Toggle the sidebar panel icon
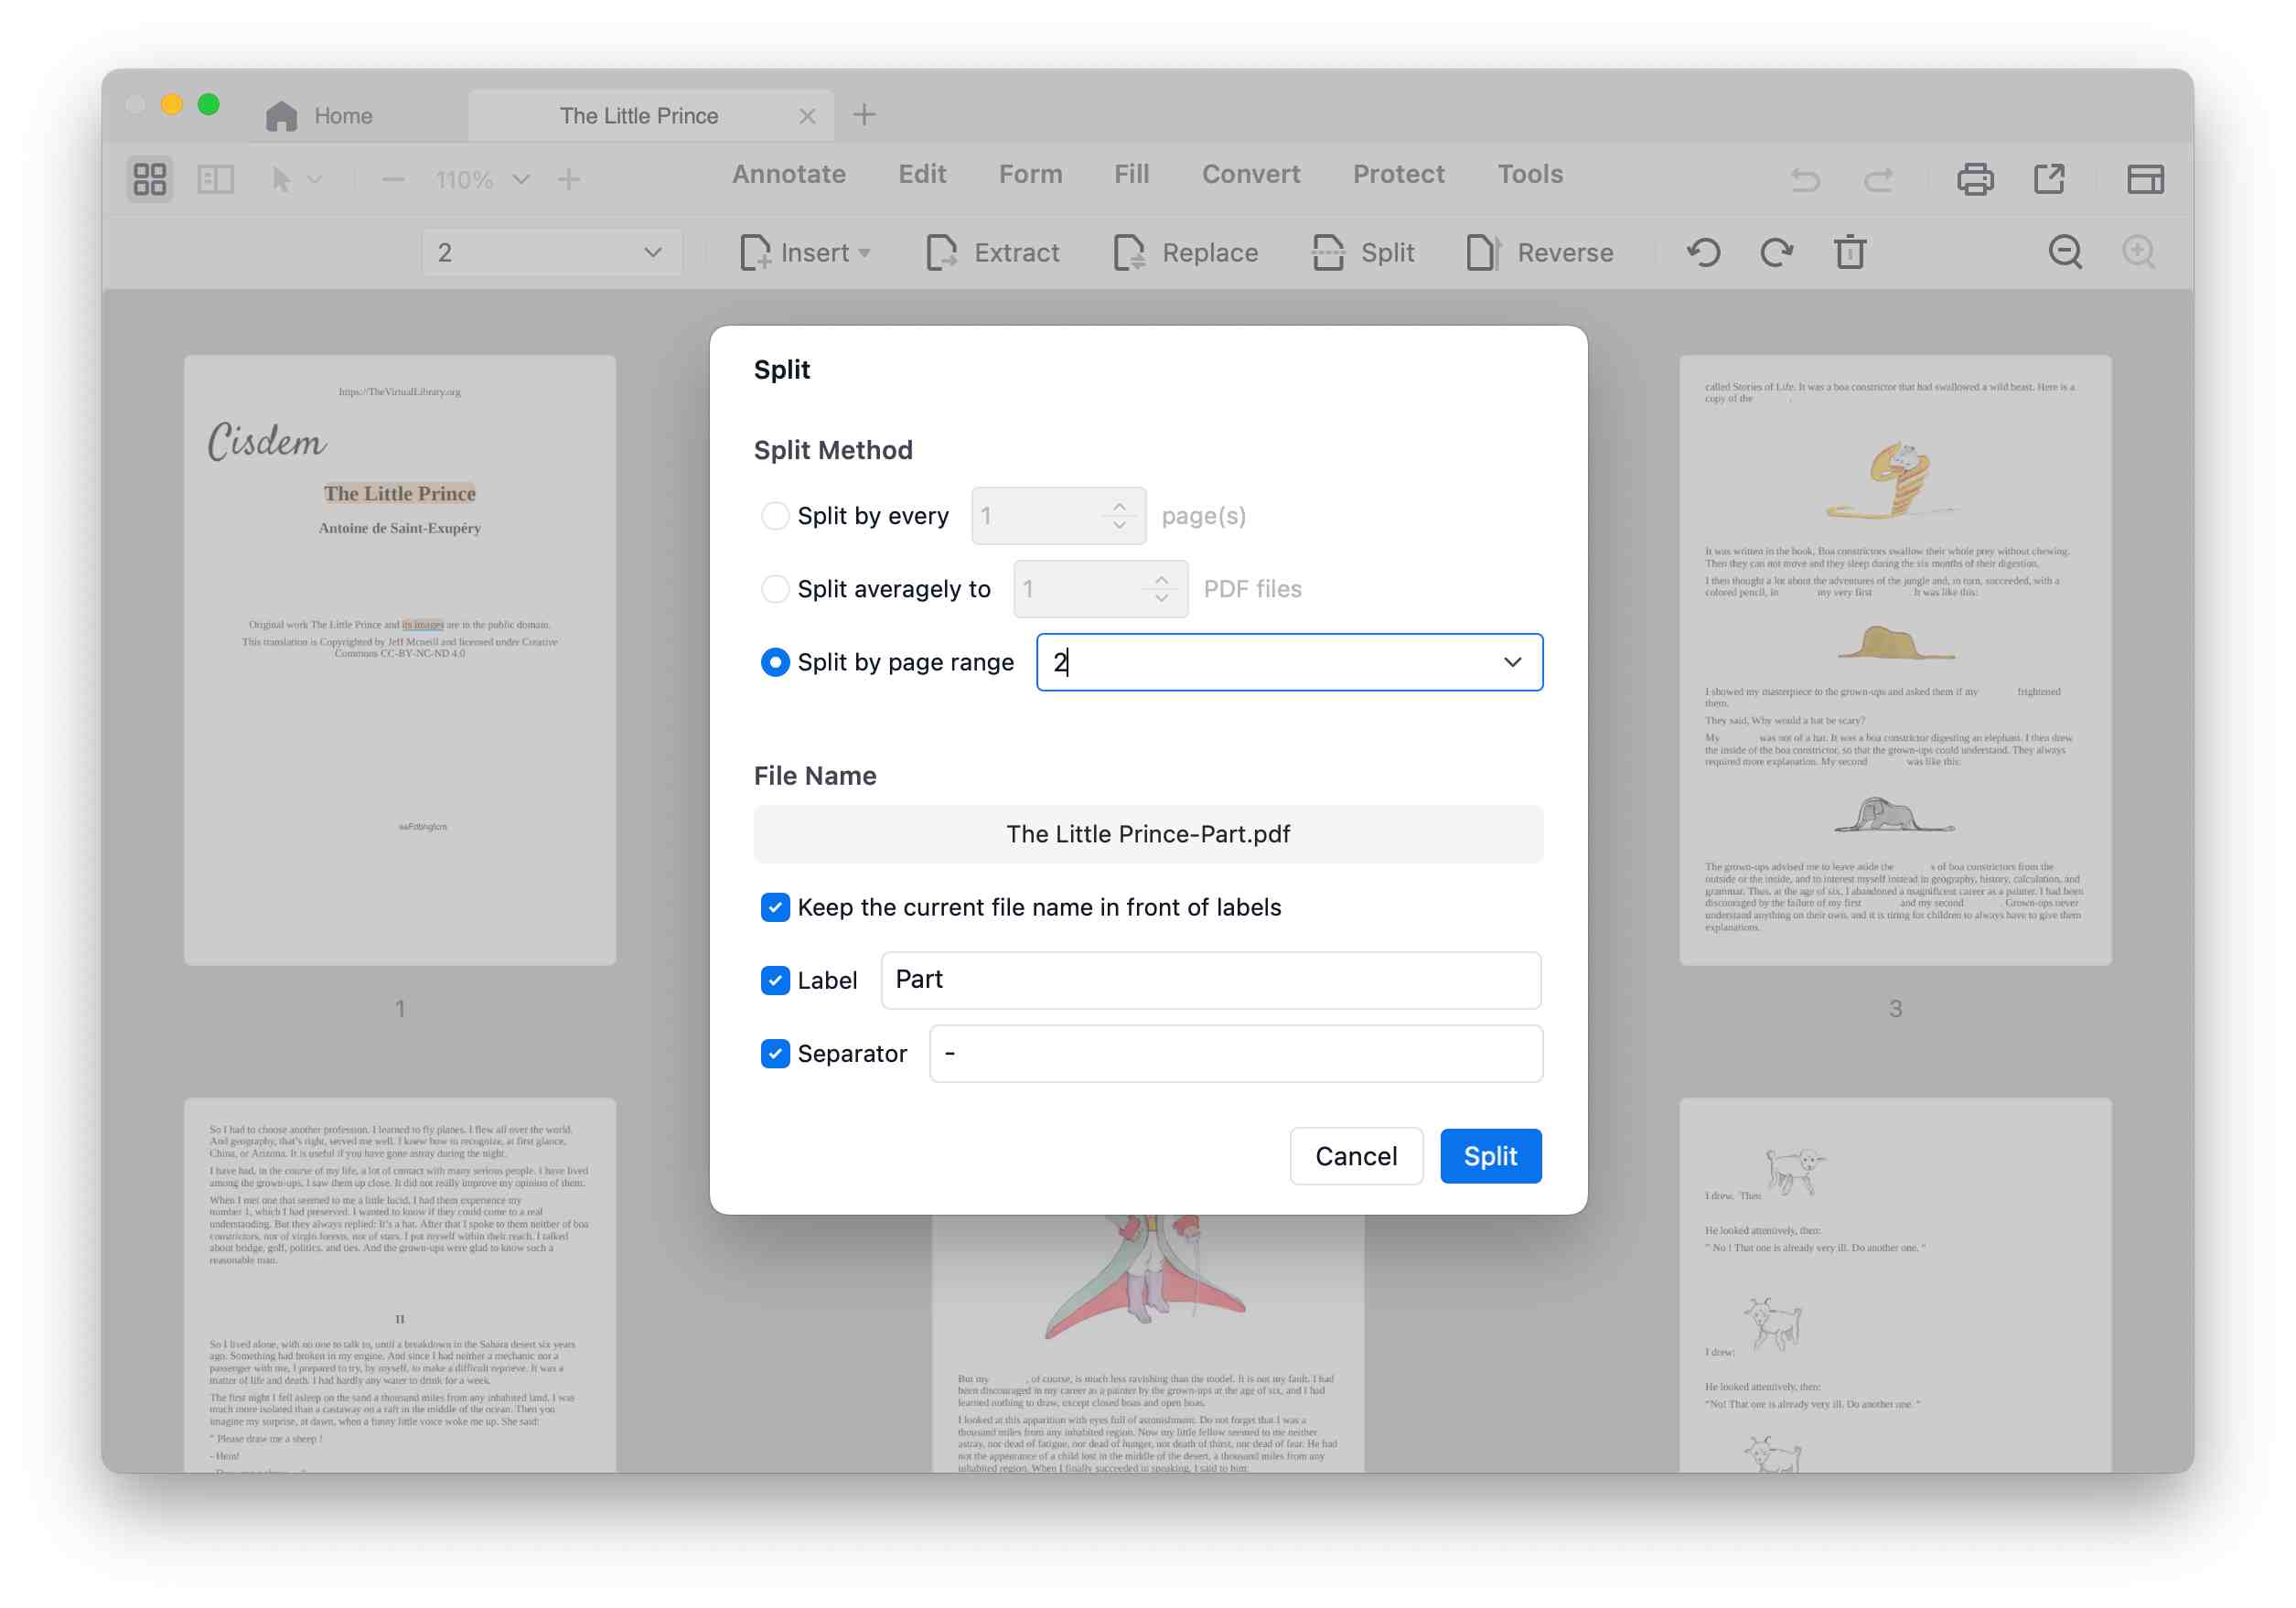The height and width of the screenshot is (1608, 2296). (x=215, y=179)
